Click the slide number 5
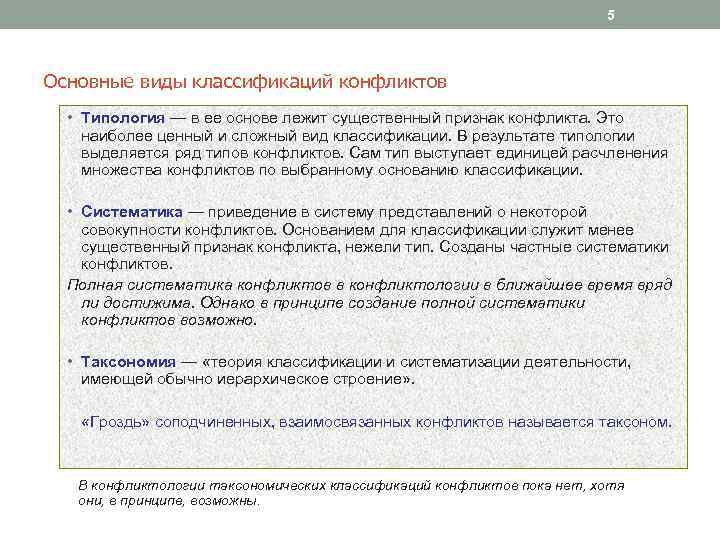 (611, 15)
